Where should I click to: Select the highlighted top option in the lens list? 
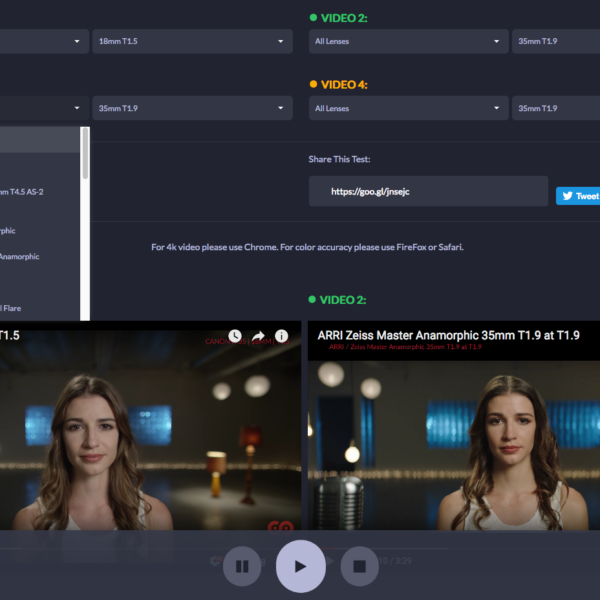coord(40,140)
